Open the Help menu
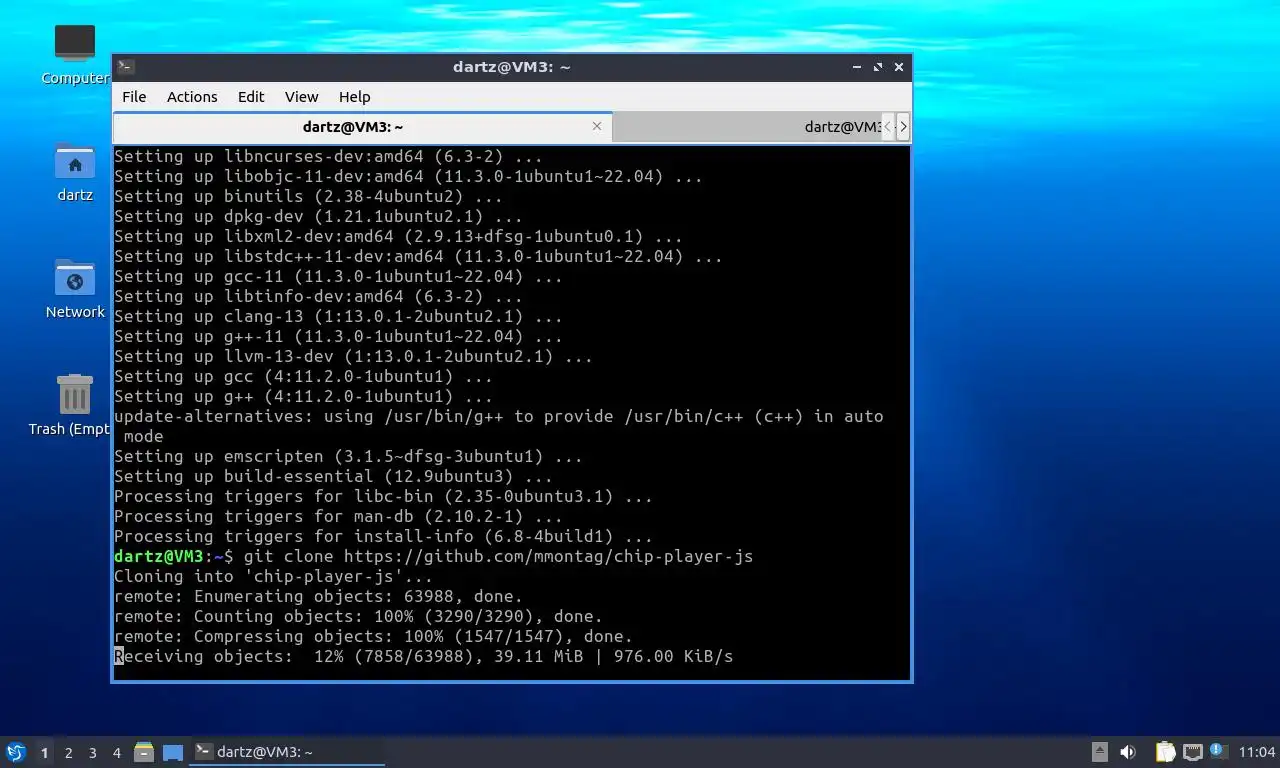Image resolution: width=1280 pixels, height=768 pixels. tap(354, 97)
